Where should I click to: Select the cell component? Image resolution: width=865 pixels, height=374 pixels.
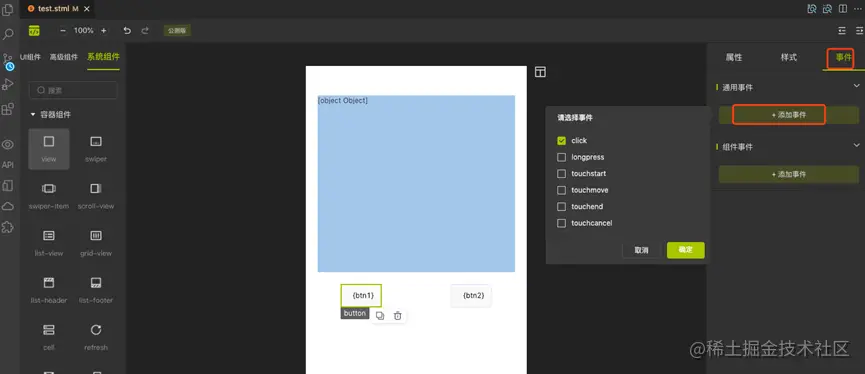click(49, 337)
